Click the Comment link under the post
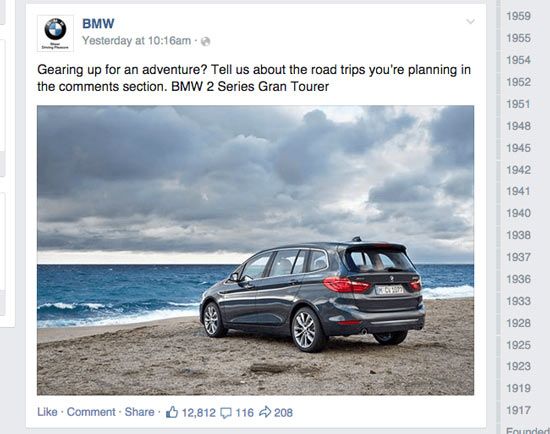550x434 pixels. (x=91, y=412)
